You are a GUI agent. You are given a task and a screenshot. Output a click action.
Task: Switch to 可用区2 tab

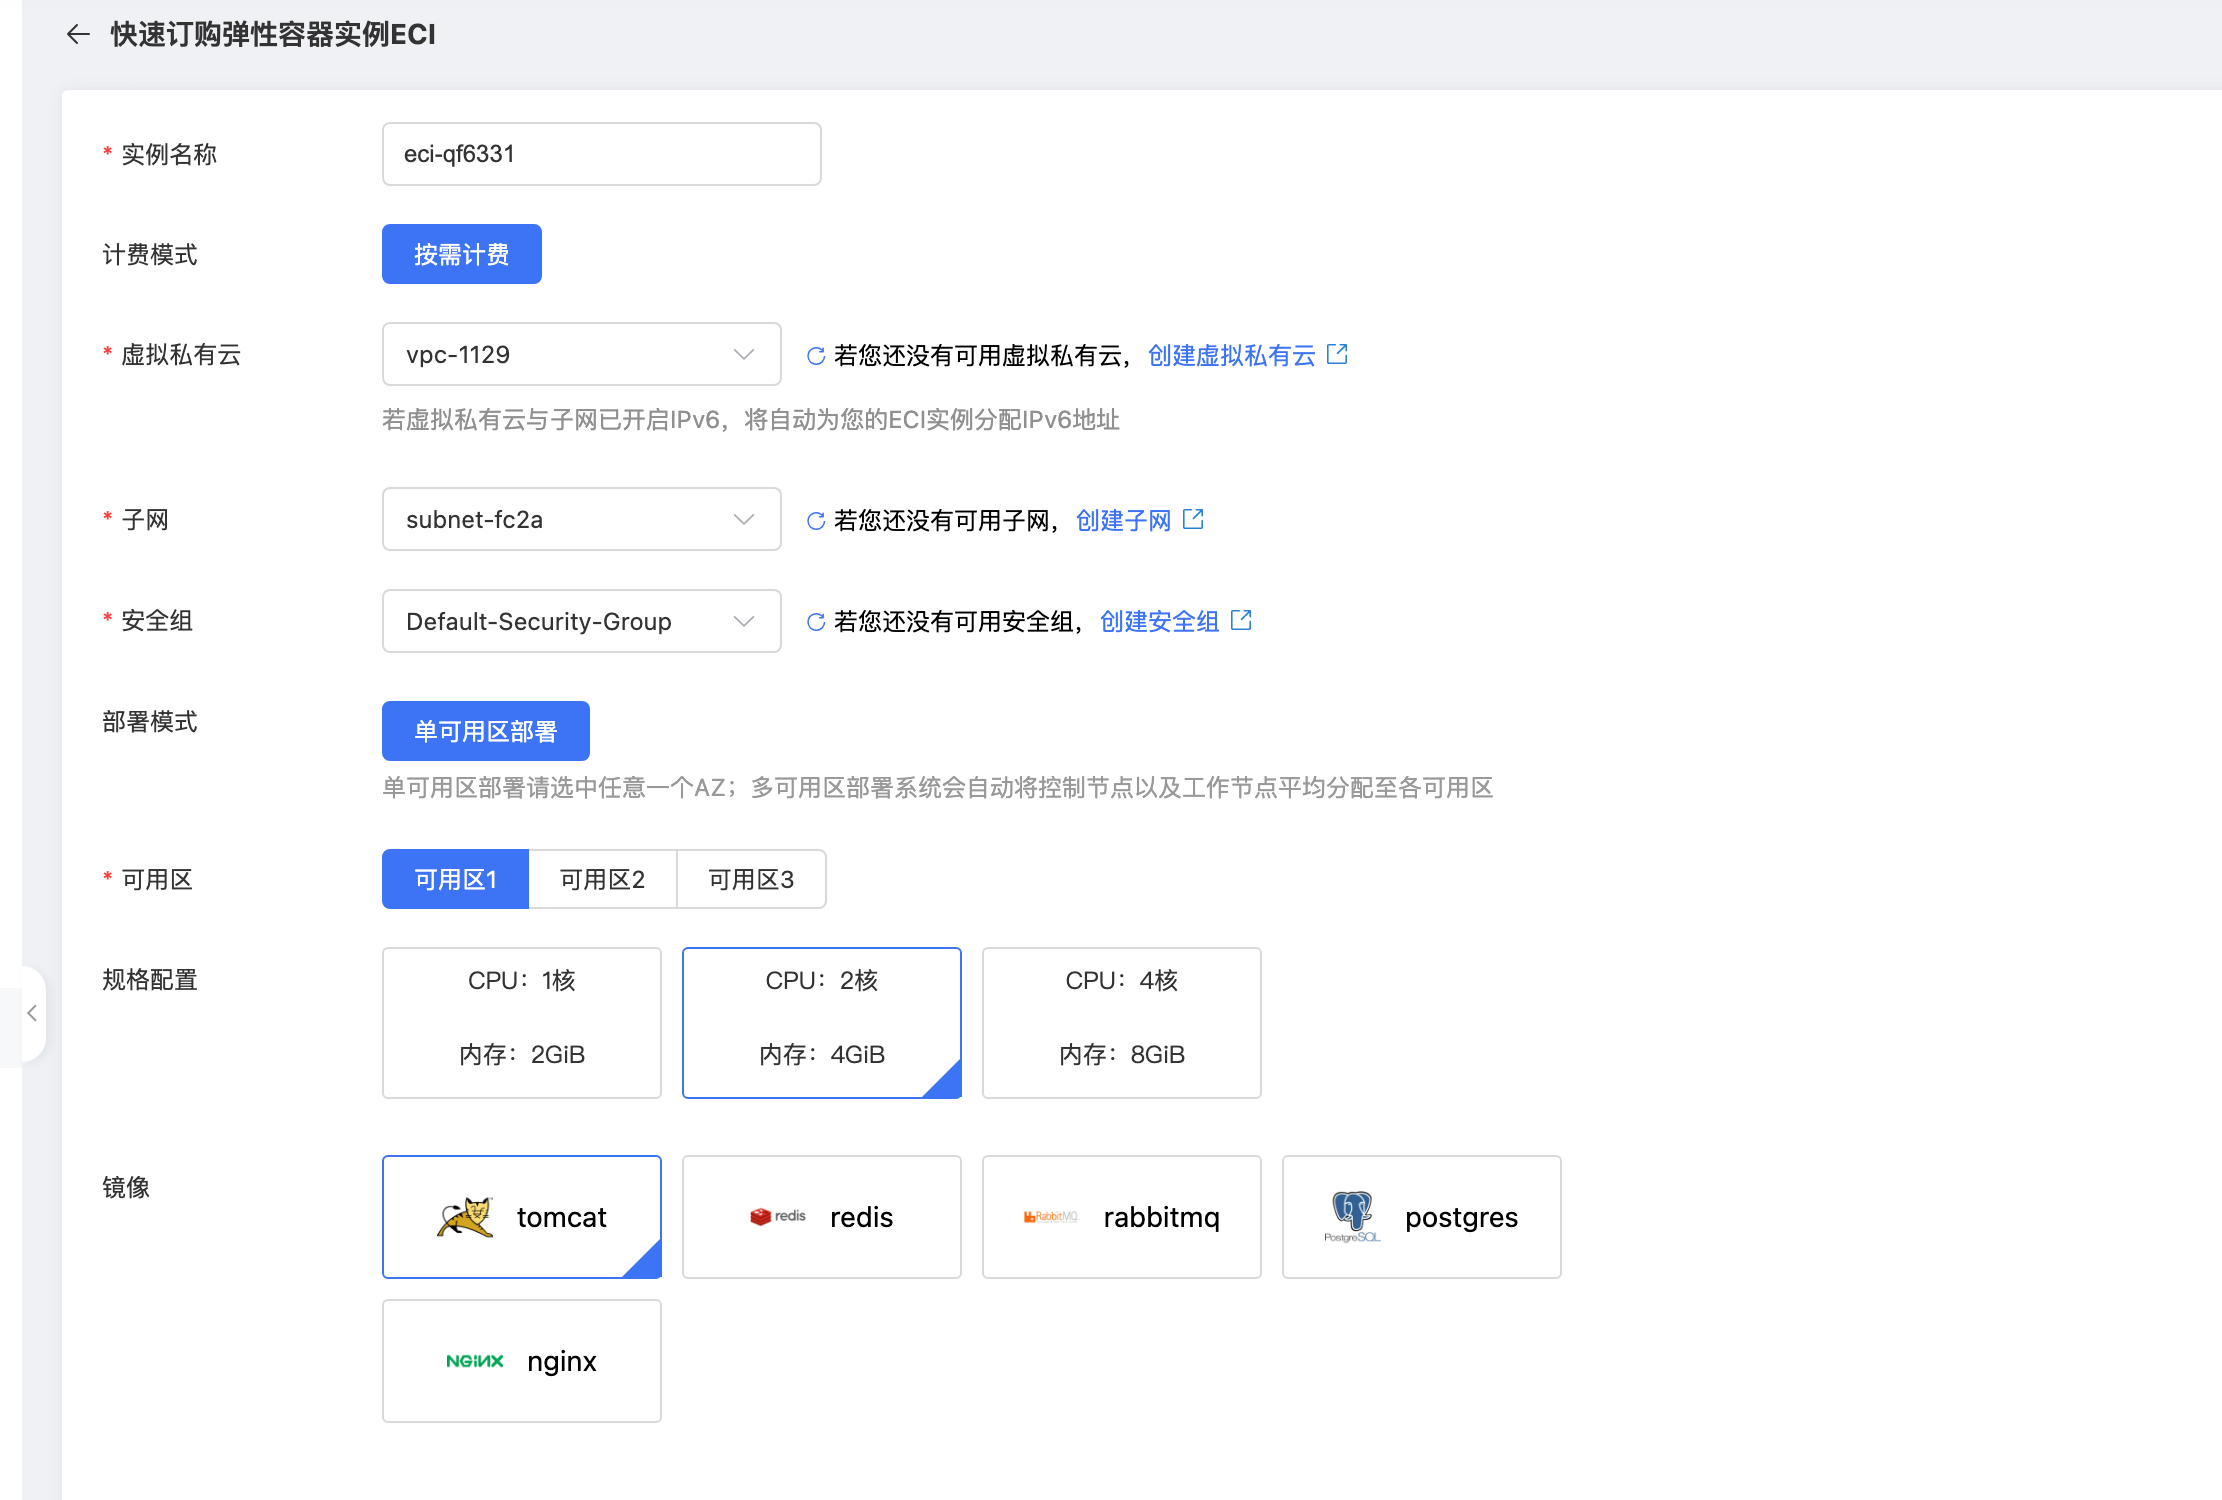tap(602, 879)
